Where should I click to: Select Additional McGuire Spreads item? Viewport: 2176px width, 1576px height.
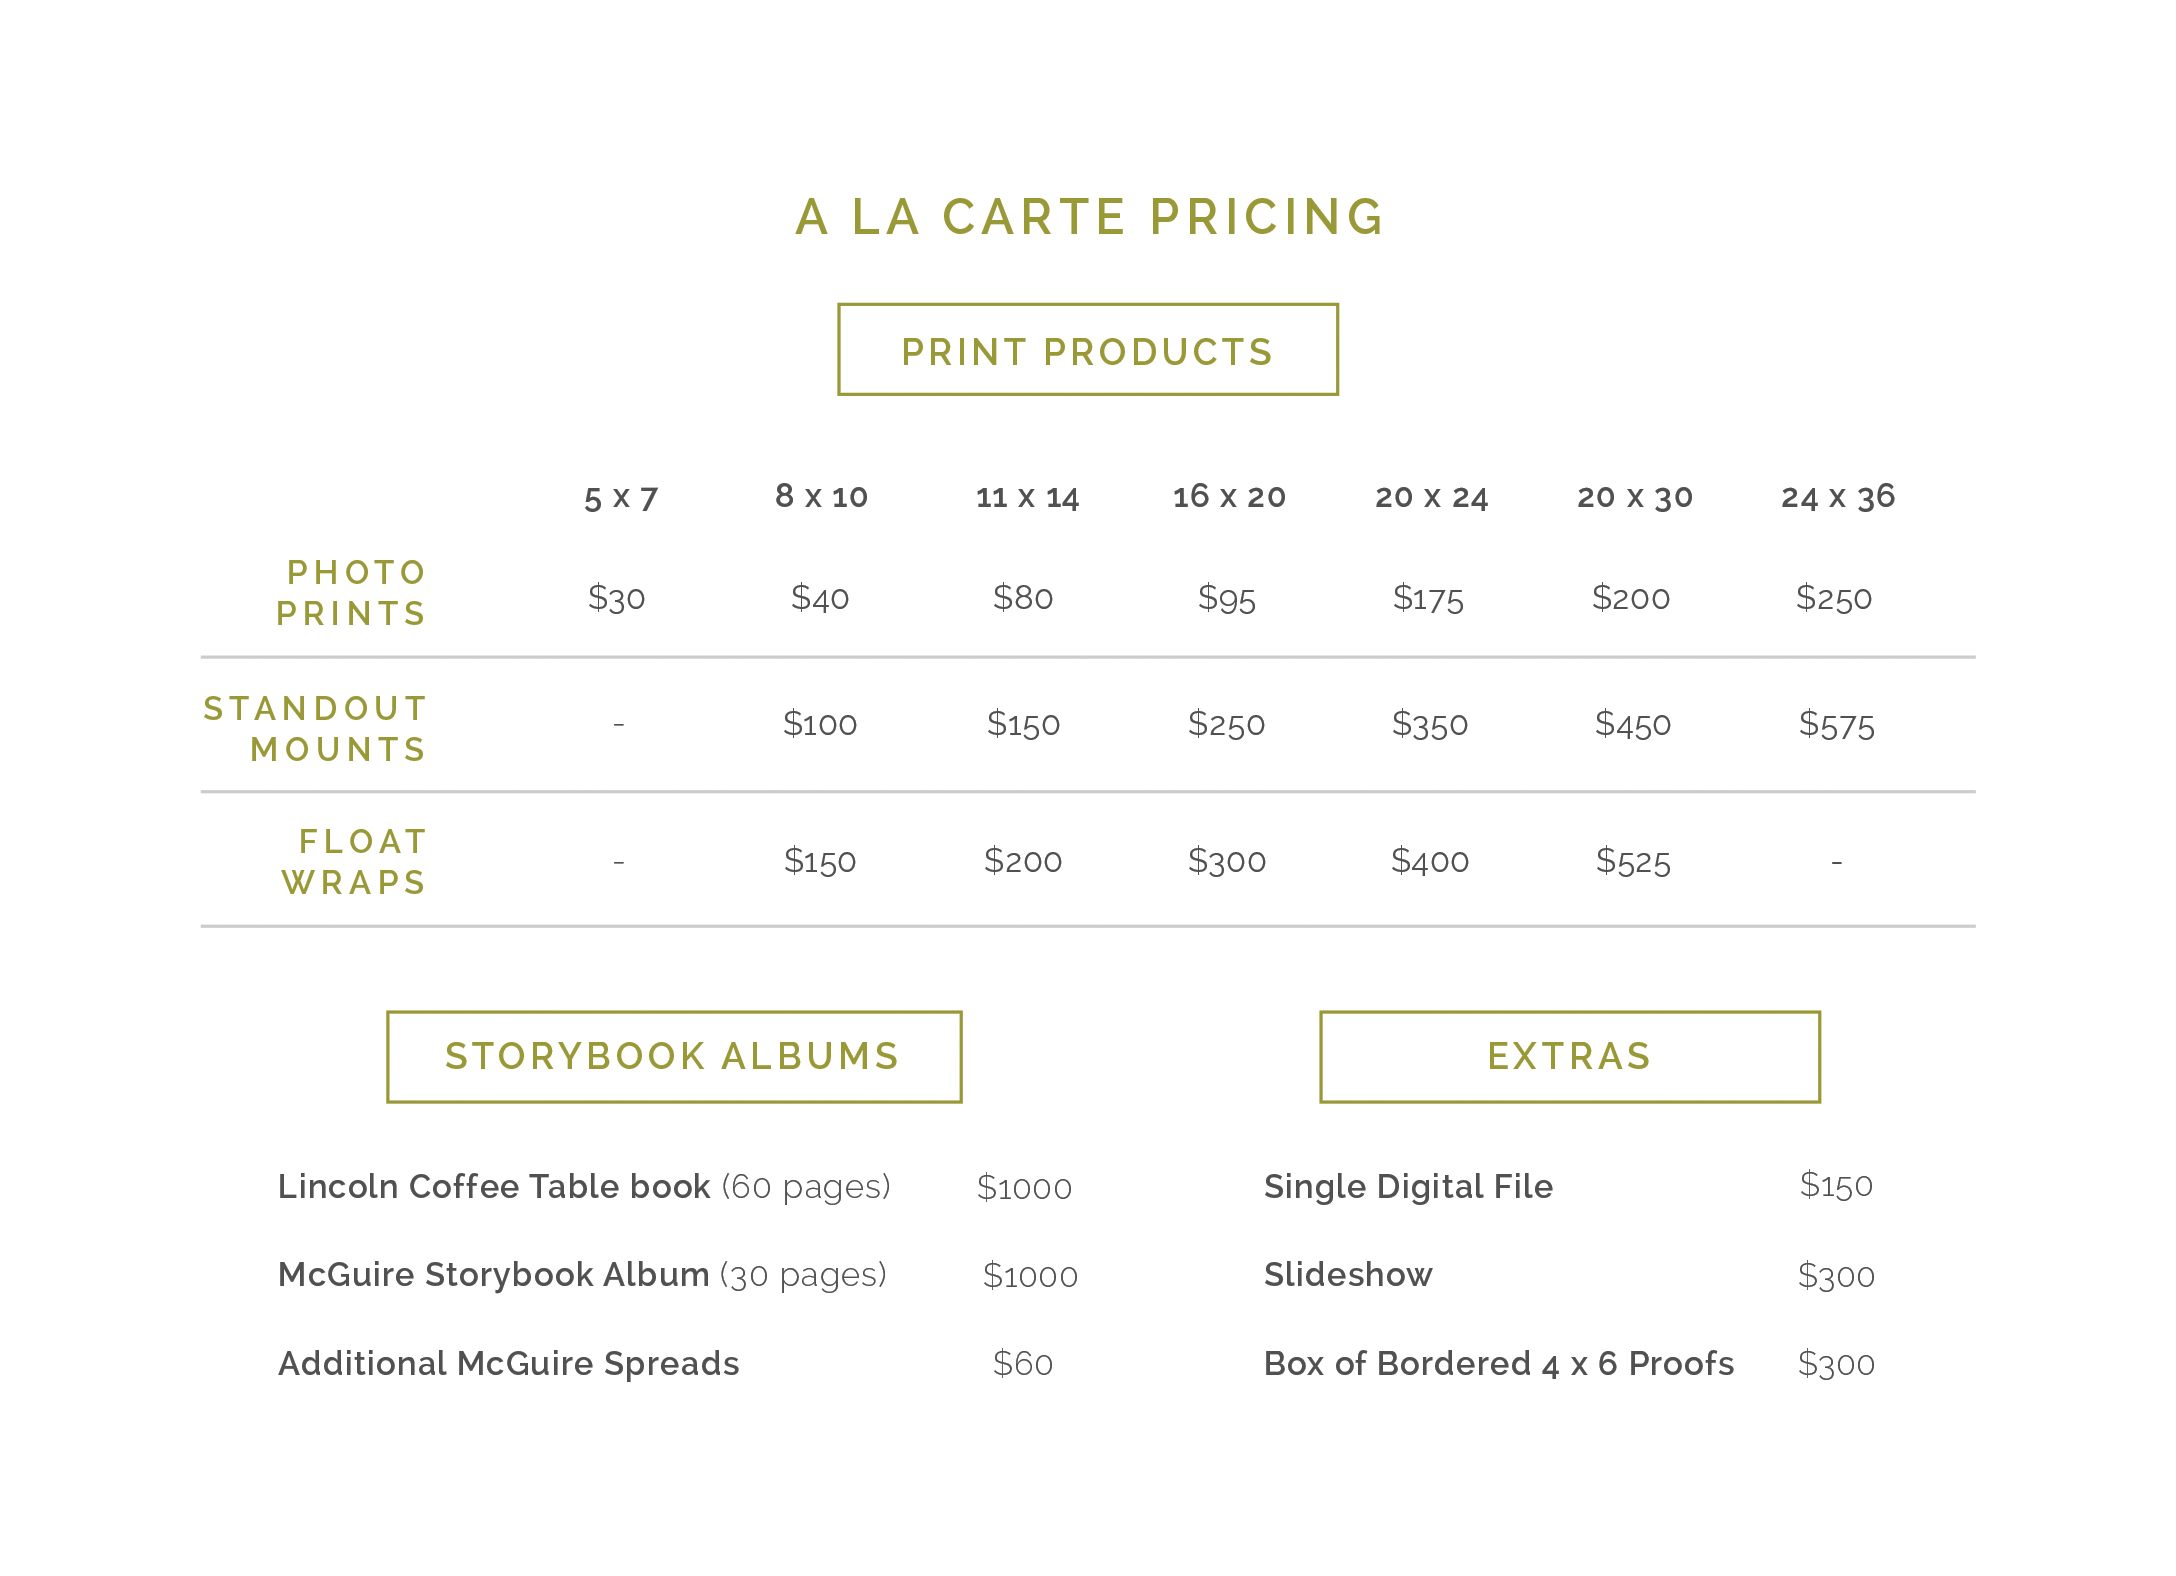[509, 1364]
